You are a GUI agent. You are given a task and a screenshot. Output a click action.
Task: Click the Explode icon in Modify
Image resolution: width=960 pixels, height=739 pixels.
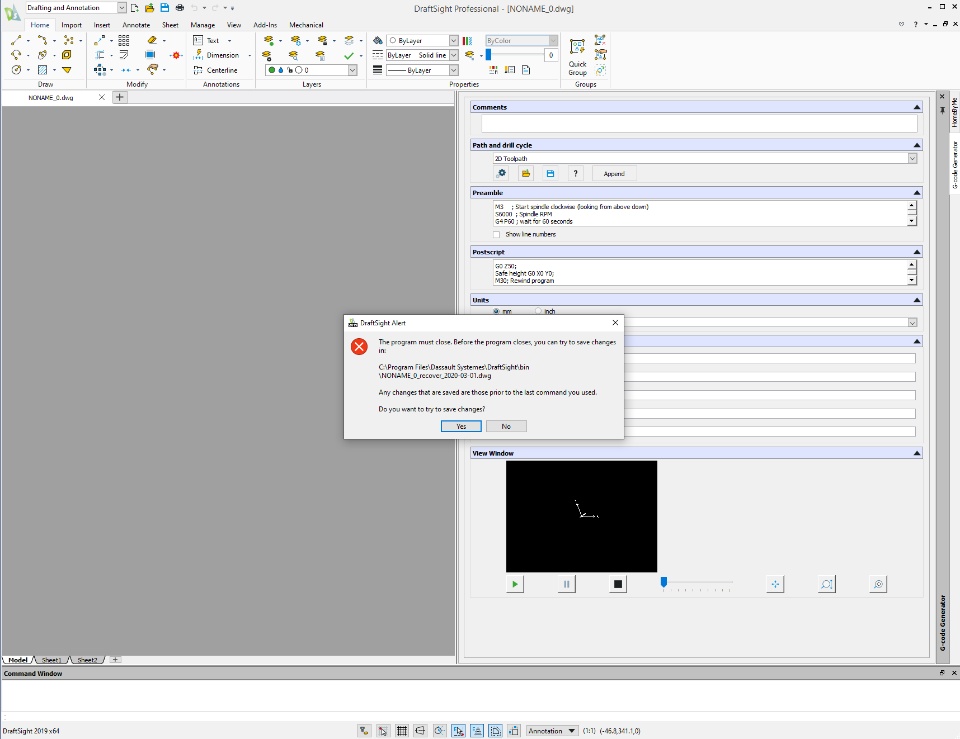[176, 55]
